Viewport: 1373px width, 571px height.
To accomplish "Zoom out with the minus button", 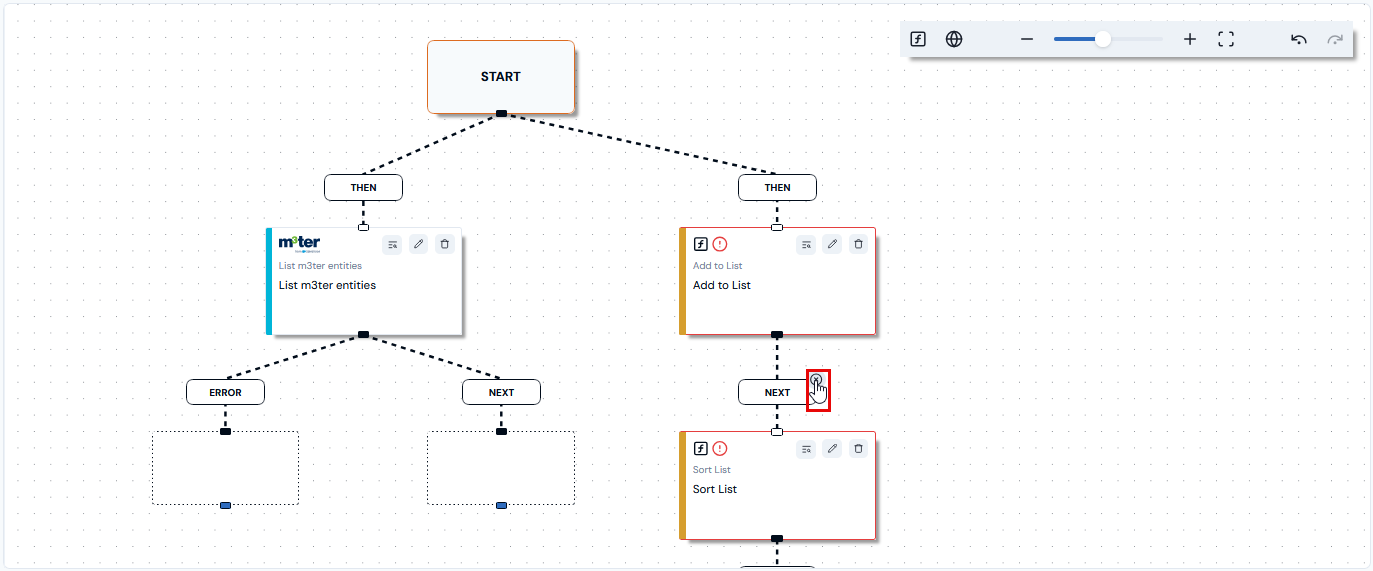I will [1026, 39].
